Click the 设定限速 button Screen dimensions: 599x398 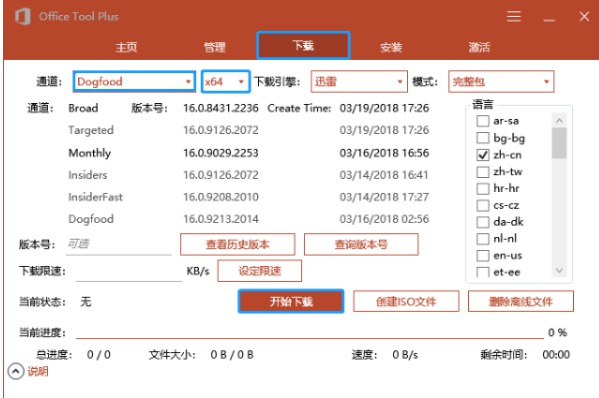click(x=259, y=271)
